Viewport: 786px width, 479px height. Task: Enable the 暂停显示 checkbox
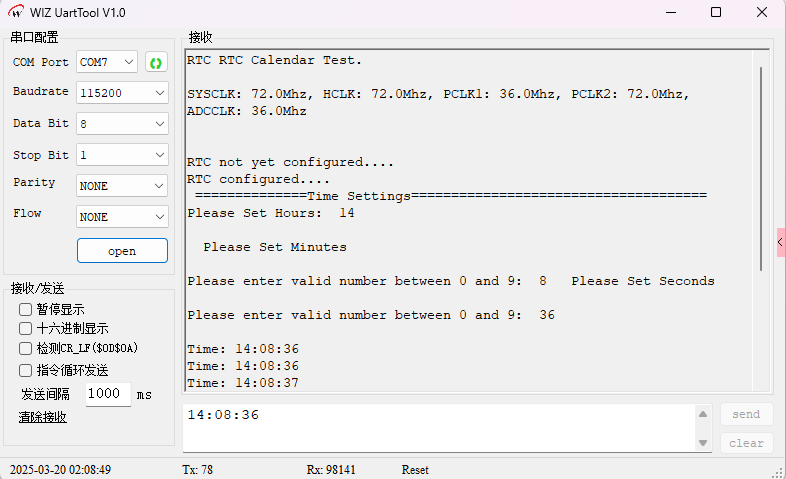point(26,310)
